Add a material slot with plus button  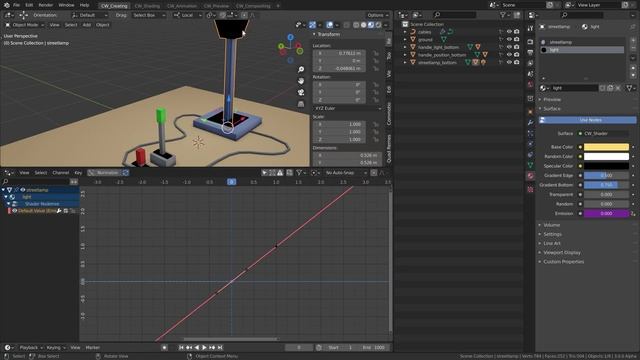633,40
